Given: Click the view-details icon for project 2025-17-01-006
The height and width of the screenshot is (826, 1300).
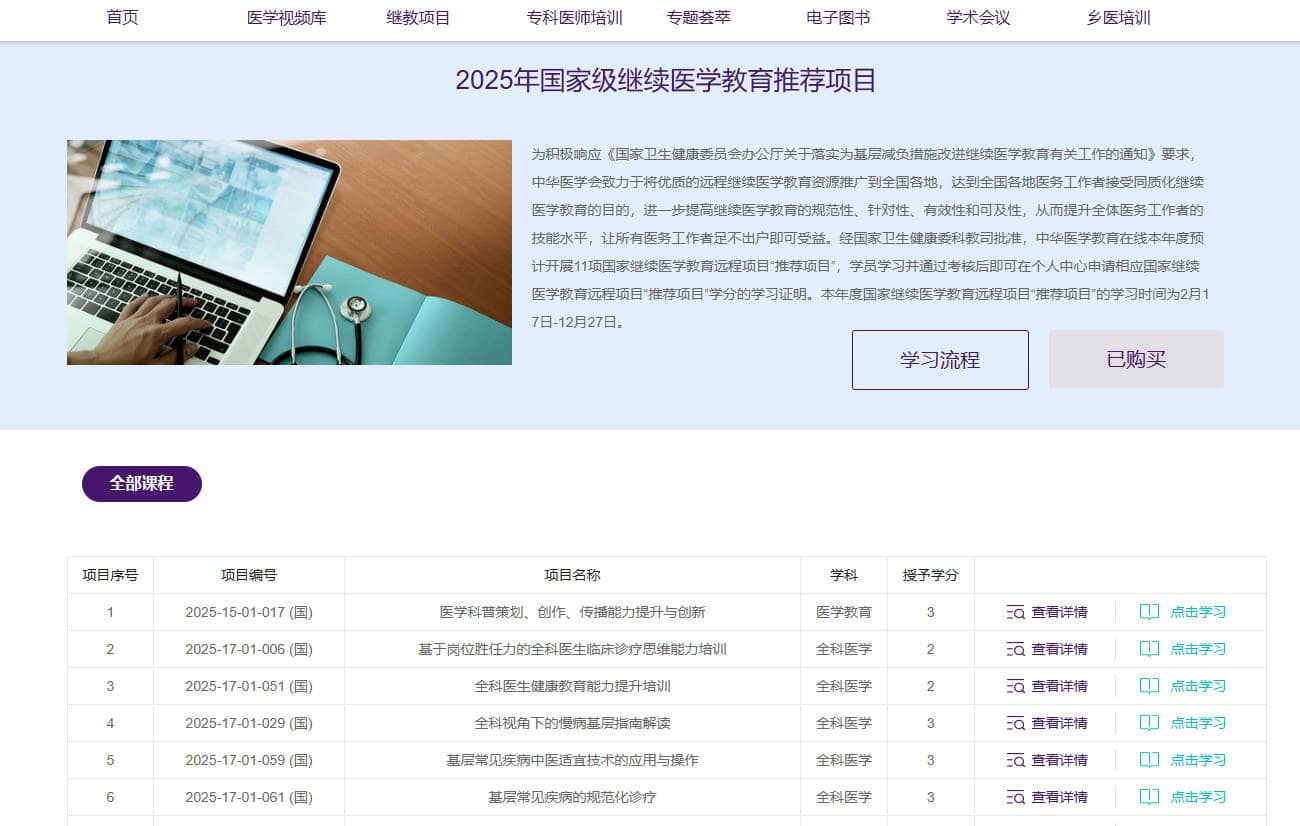Looking at the screenshot, I should tap(1015, 649).
